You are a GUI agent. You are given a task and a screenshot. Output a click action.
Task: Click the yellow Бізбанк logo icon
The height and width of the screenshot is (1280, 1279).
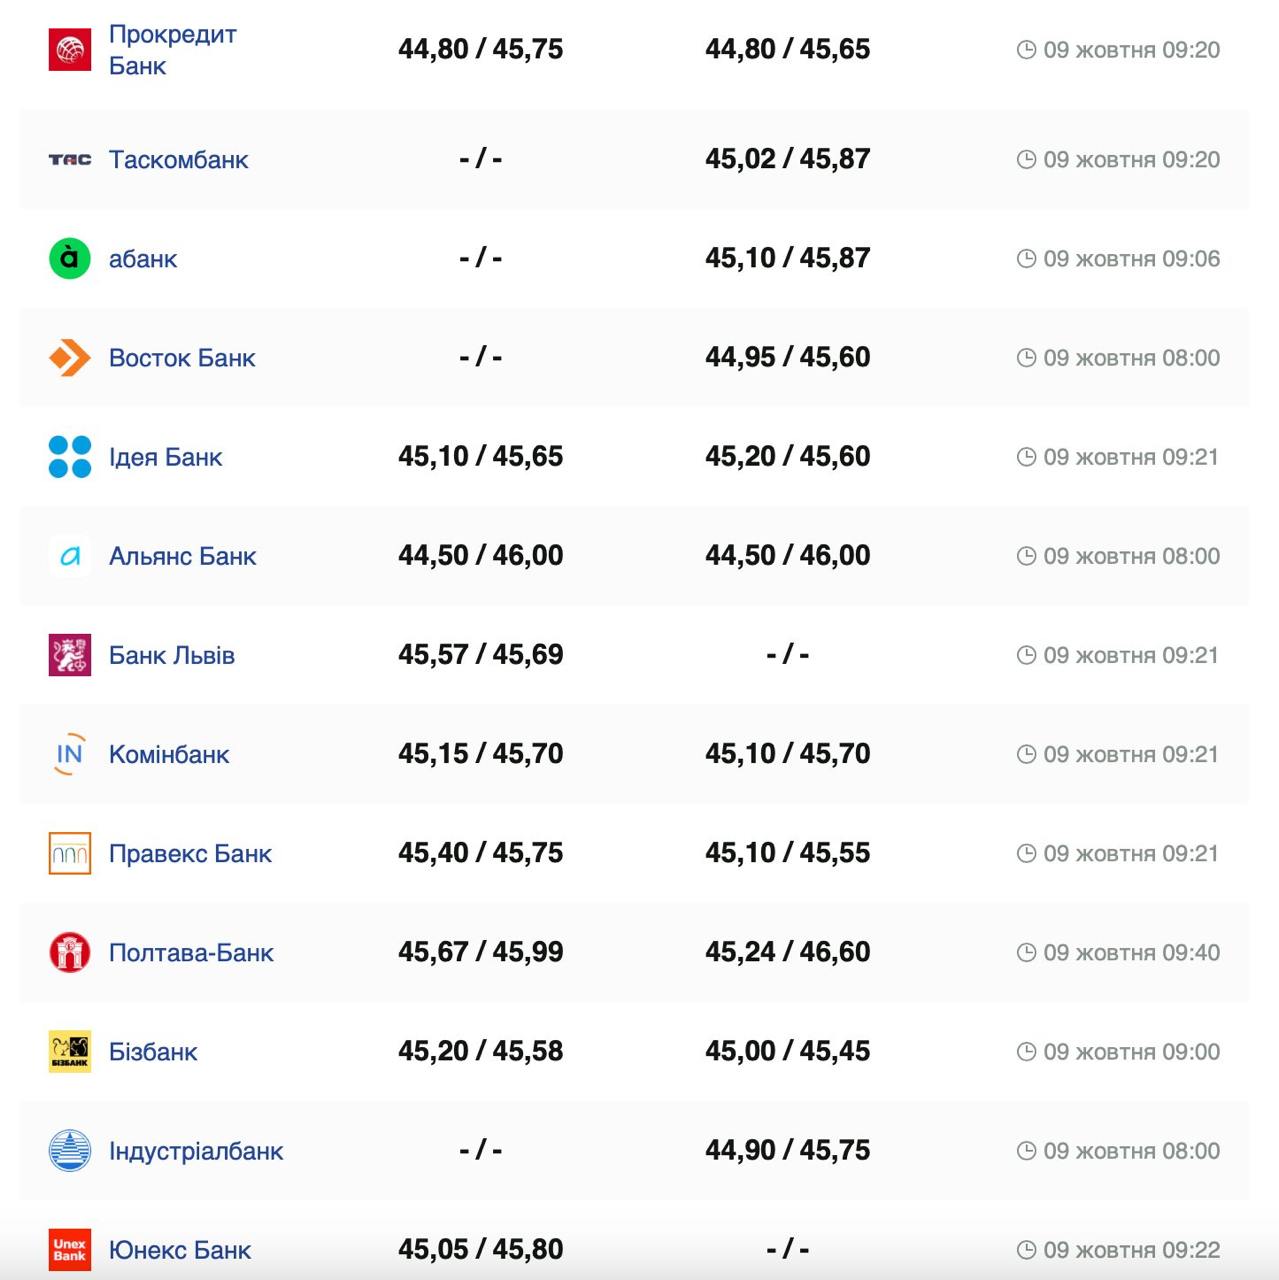click(x=70, y=1051)
